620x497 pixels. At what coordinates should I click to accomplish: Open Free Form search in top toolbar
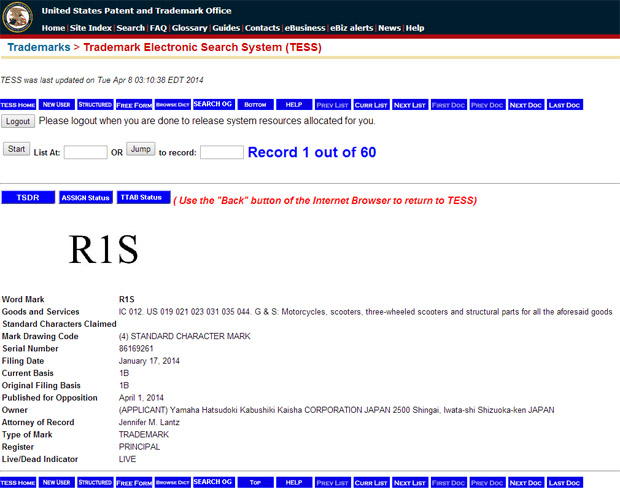[x=134, y=105]
